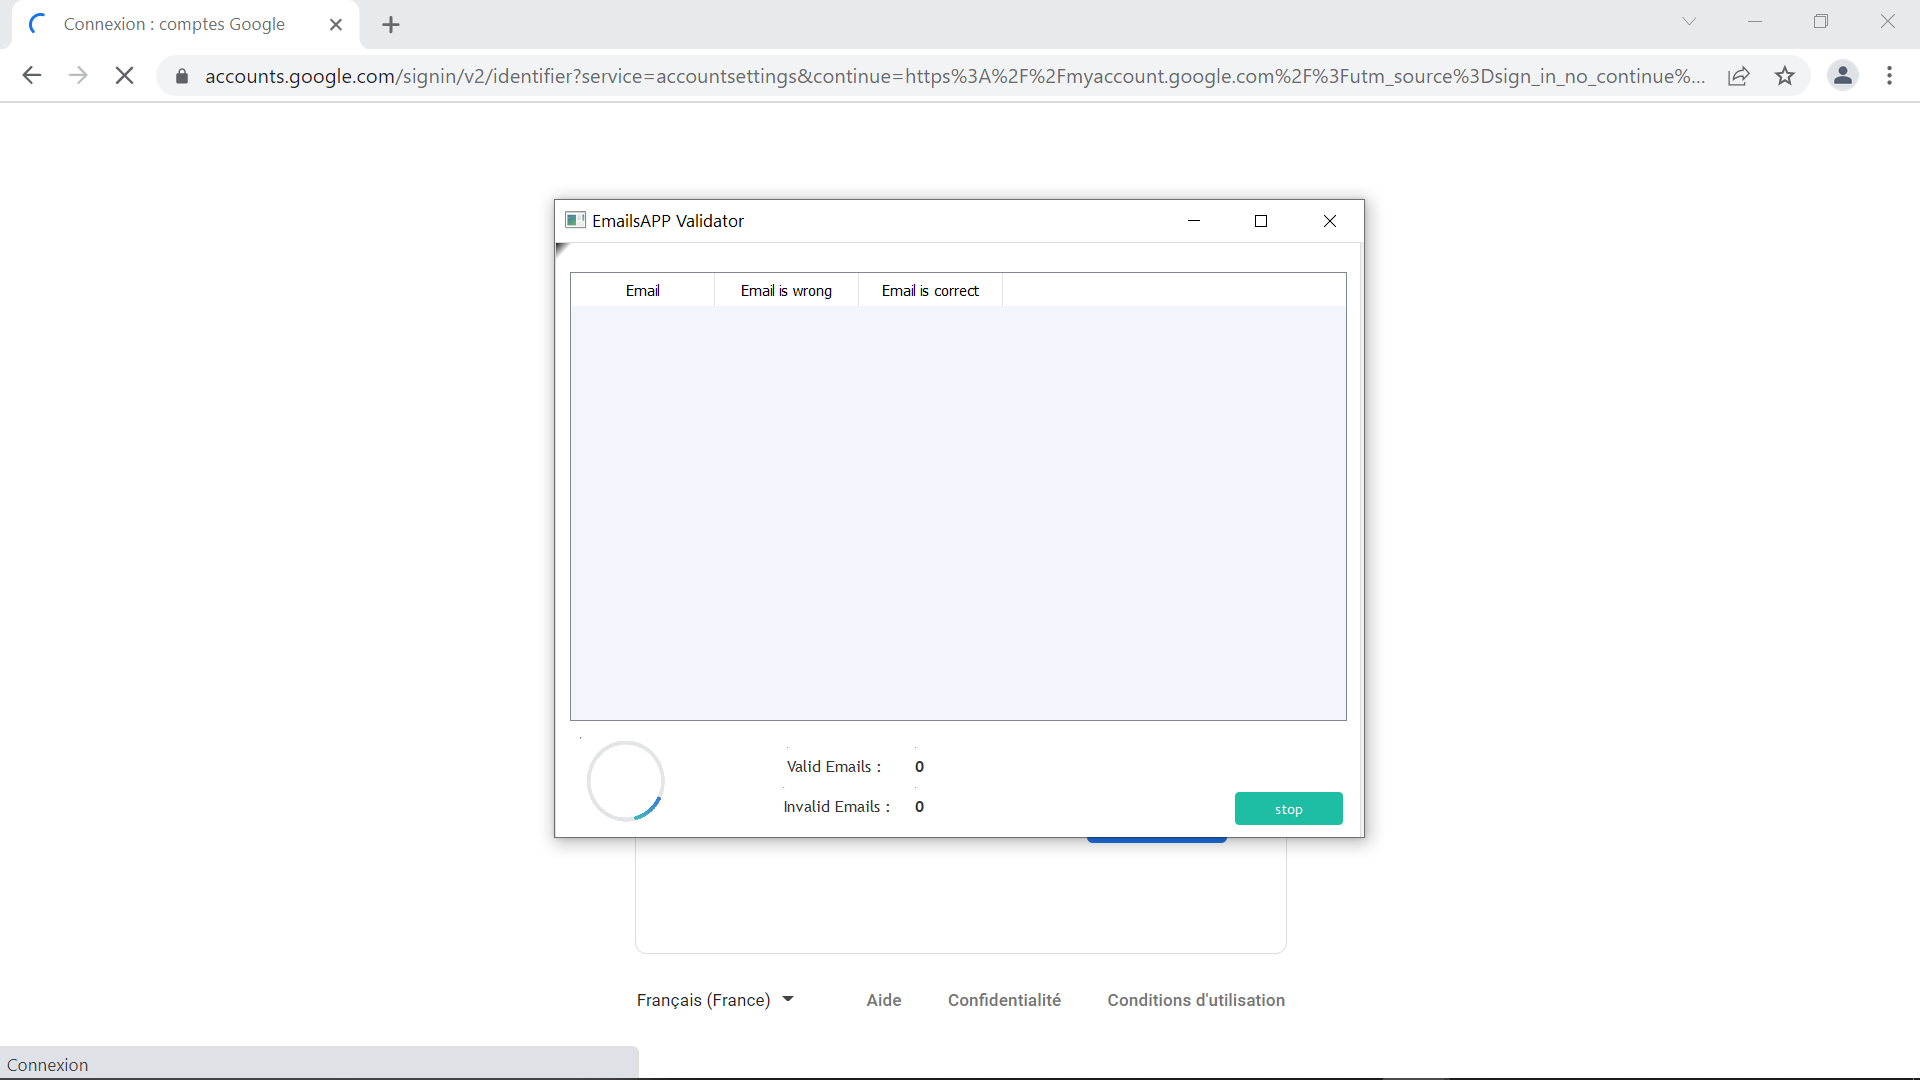
Task: Open the Confidentialité link
Action: tap(1004, 1000)
